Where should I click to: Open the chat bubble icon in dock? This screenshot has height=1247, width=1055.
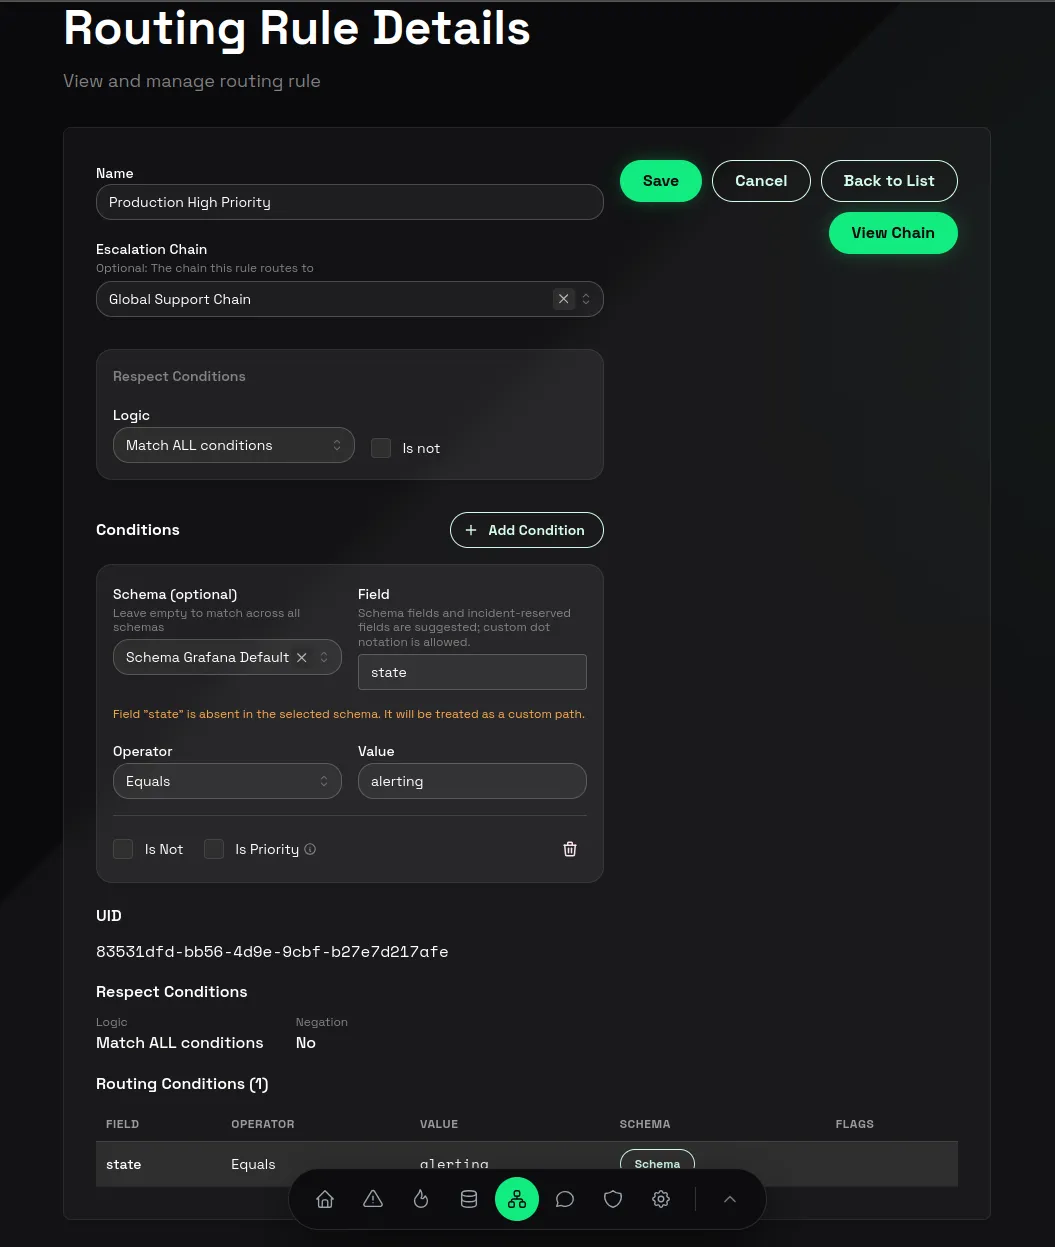click(x=565, y=1199)
